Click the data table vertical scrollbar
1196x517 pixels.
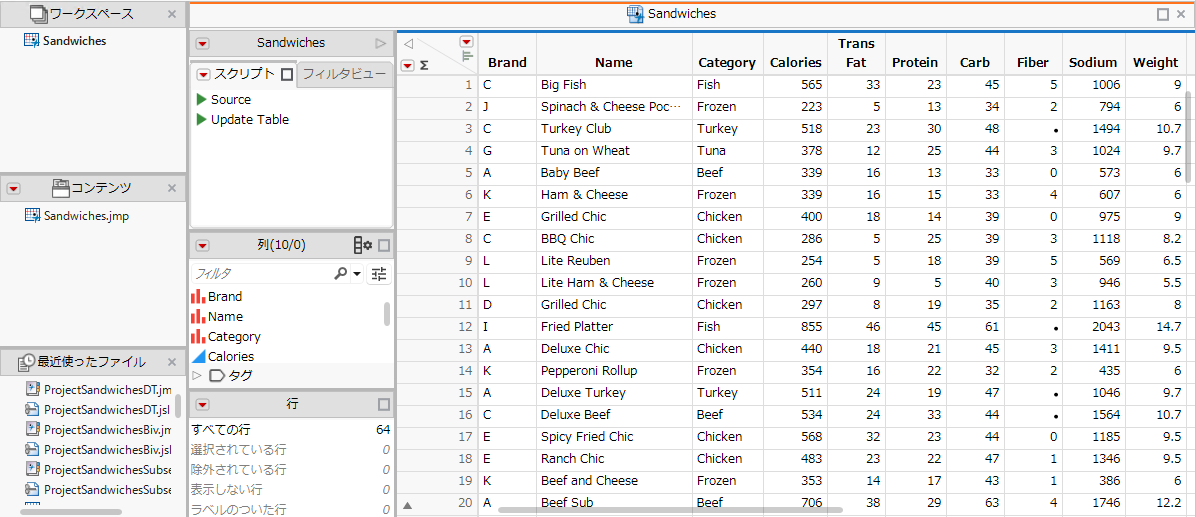tap(1190, 136)
